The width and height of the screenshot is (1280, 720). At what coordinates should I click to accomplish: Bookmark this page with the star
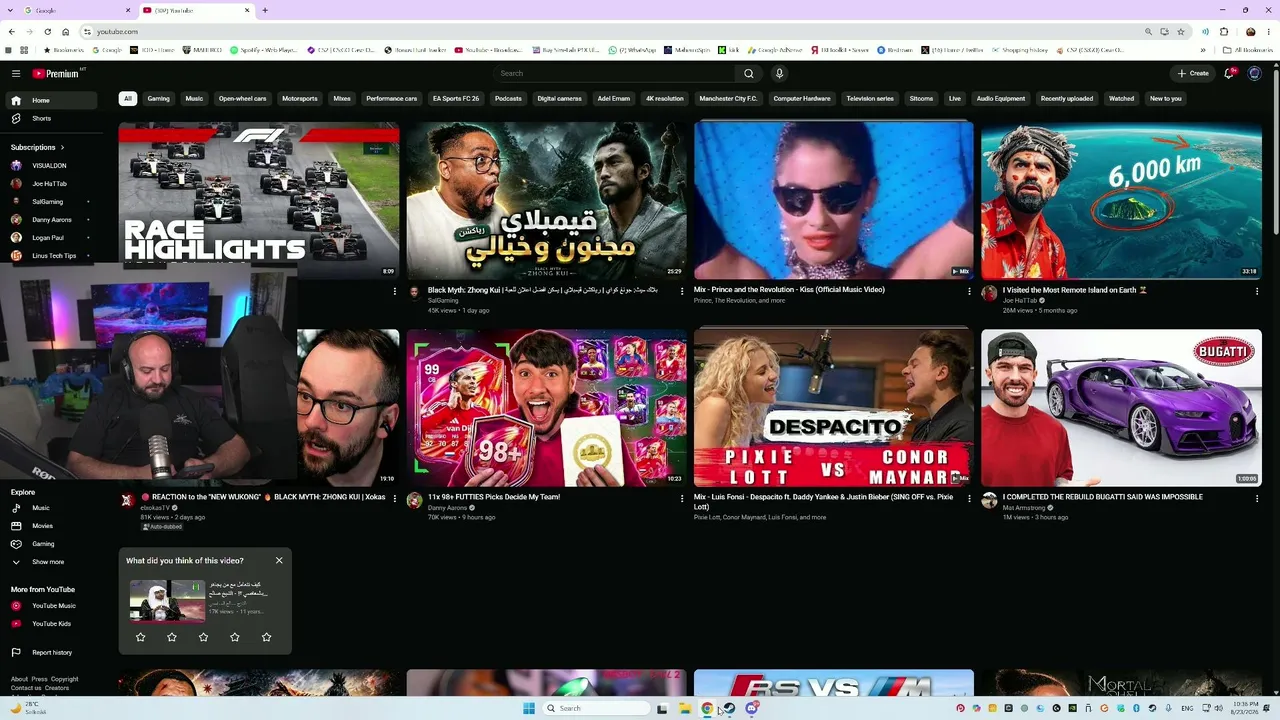click(1181, 31)
